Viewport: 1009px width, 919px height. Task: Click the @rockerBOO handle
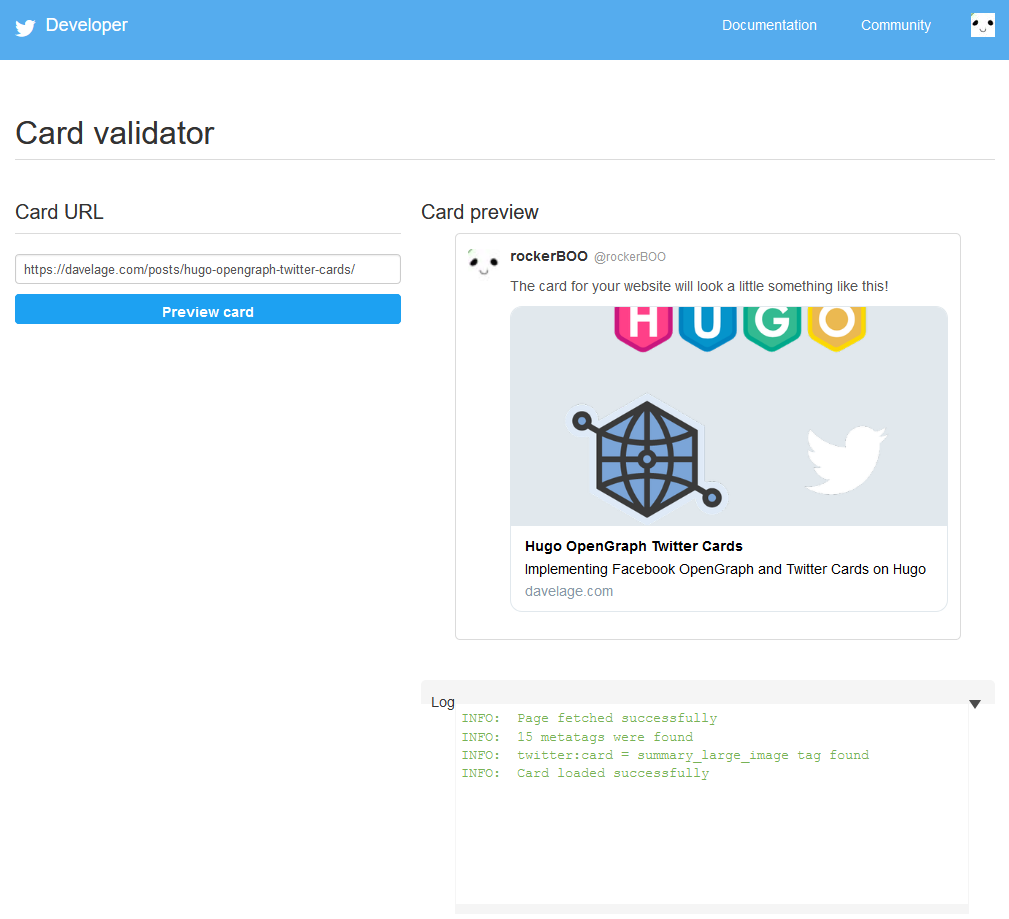[629, 257]
